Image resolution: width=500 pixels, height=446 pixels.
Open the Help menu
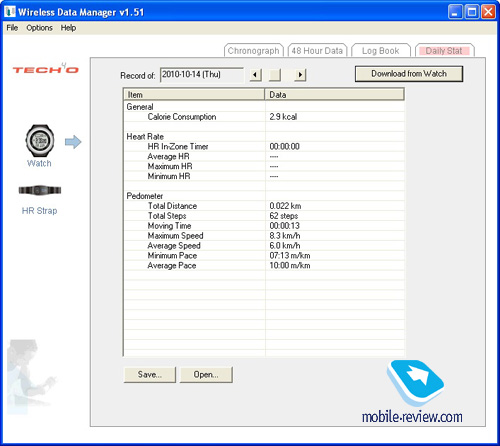tap(68, 28)
